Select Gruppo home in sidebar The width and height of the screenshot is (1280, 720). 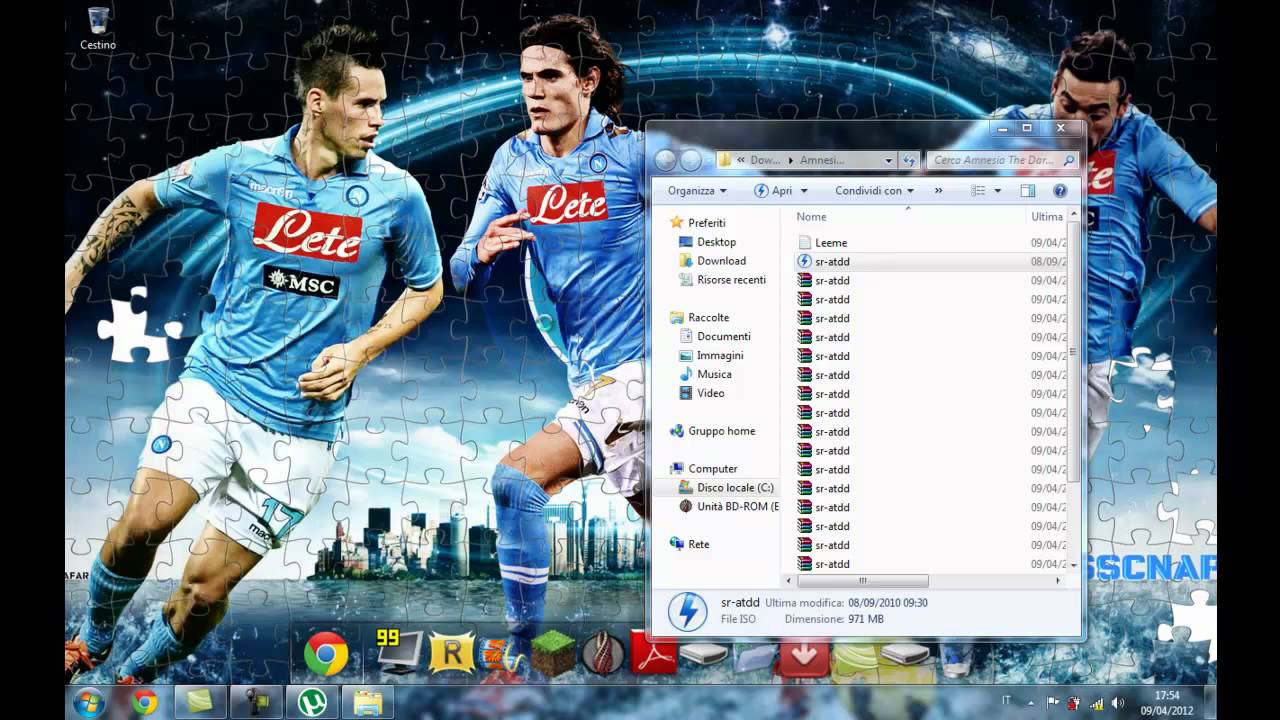[x=721, y=431]
